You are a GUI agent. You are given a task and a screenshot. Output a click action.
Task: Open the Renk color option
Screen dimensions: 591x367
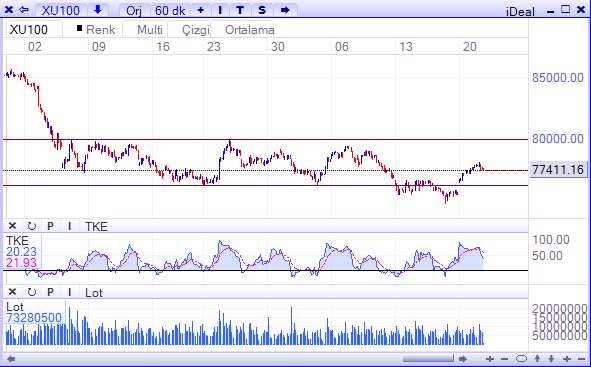pyautogui.click(x=100, y=30)
